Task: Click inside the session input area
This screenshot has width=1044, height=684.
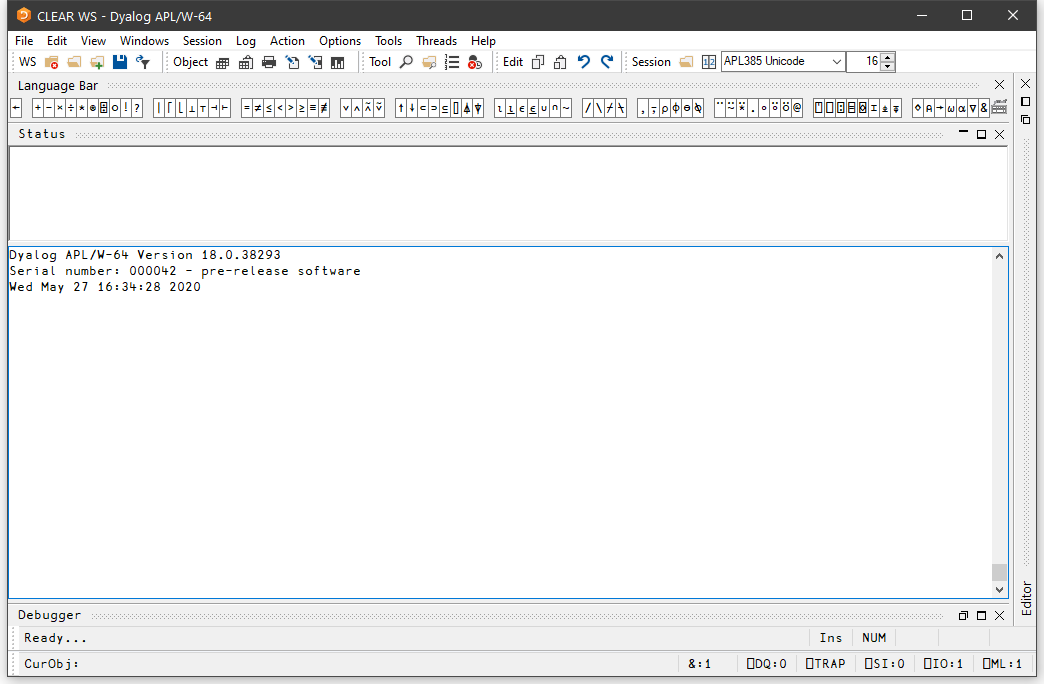Action: (x=500, y=420)
